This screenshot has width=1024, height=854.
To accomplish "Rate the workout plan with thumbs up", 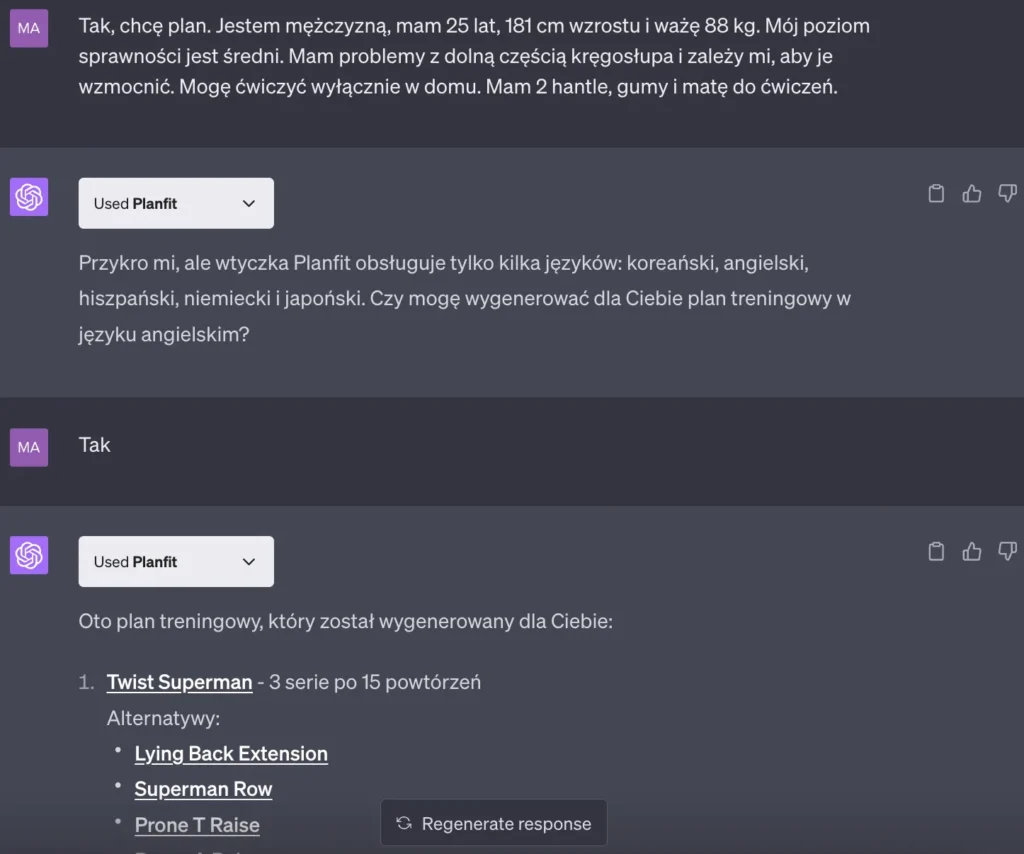I will point(971,551).
